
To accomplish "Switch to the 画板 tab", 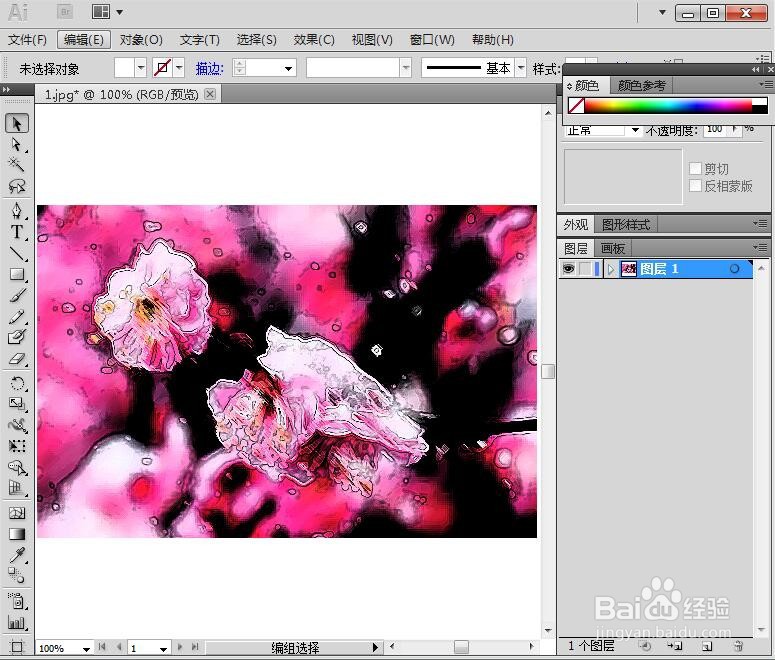I will pos(613,248).
